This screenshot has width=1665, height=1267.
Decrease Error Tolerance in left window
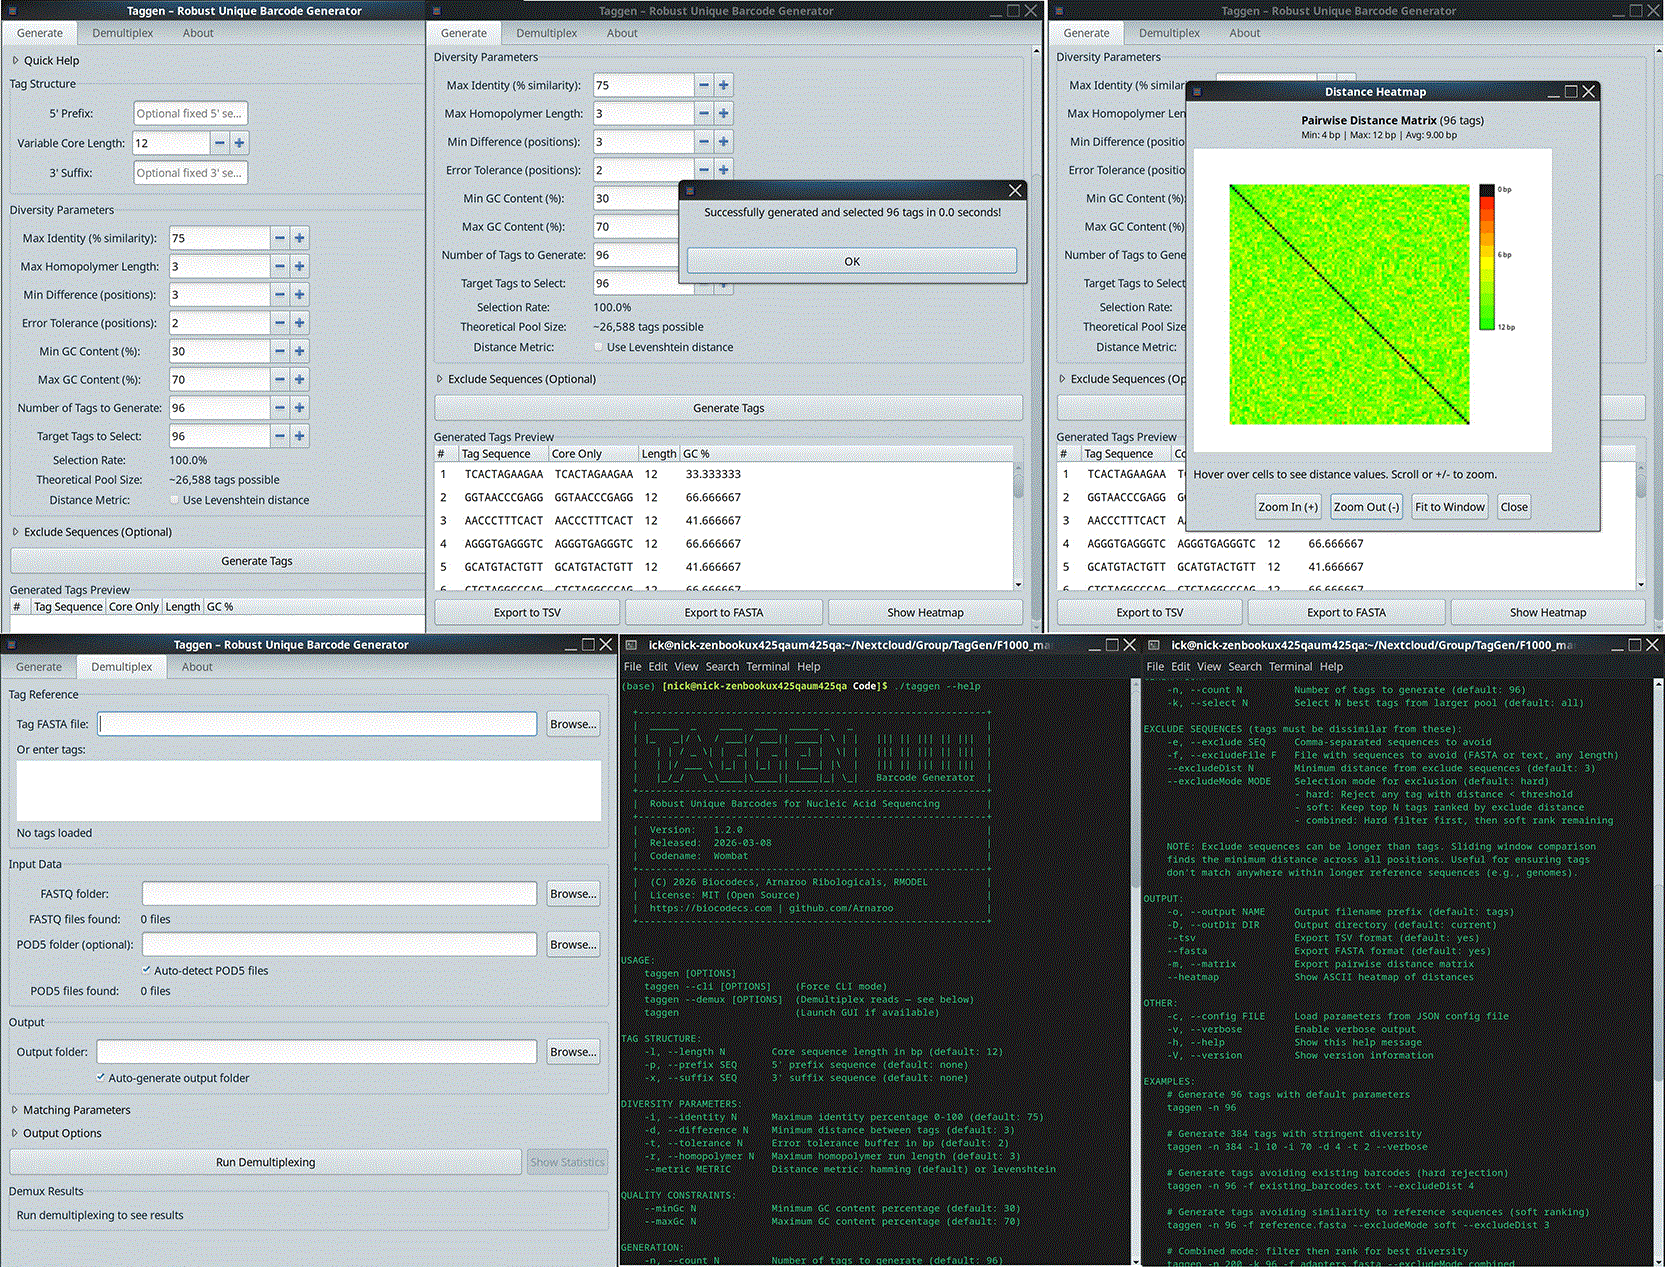click(280, 323)
